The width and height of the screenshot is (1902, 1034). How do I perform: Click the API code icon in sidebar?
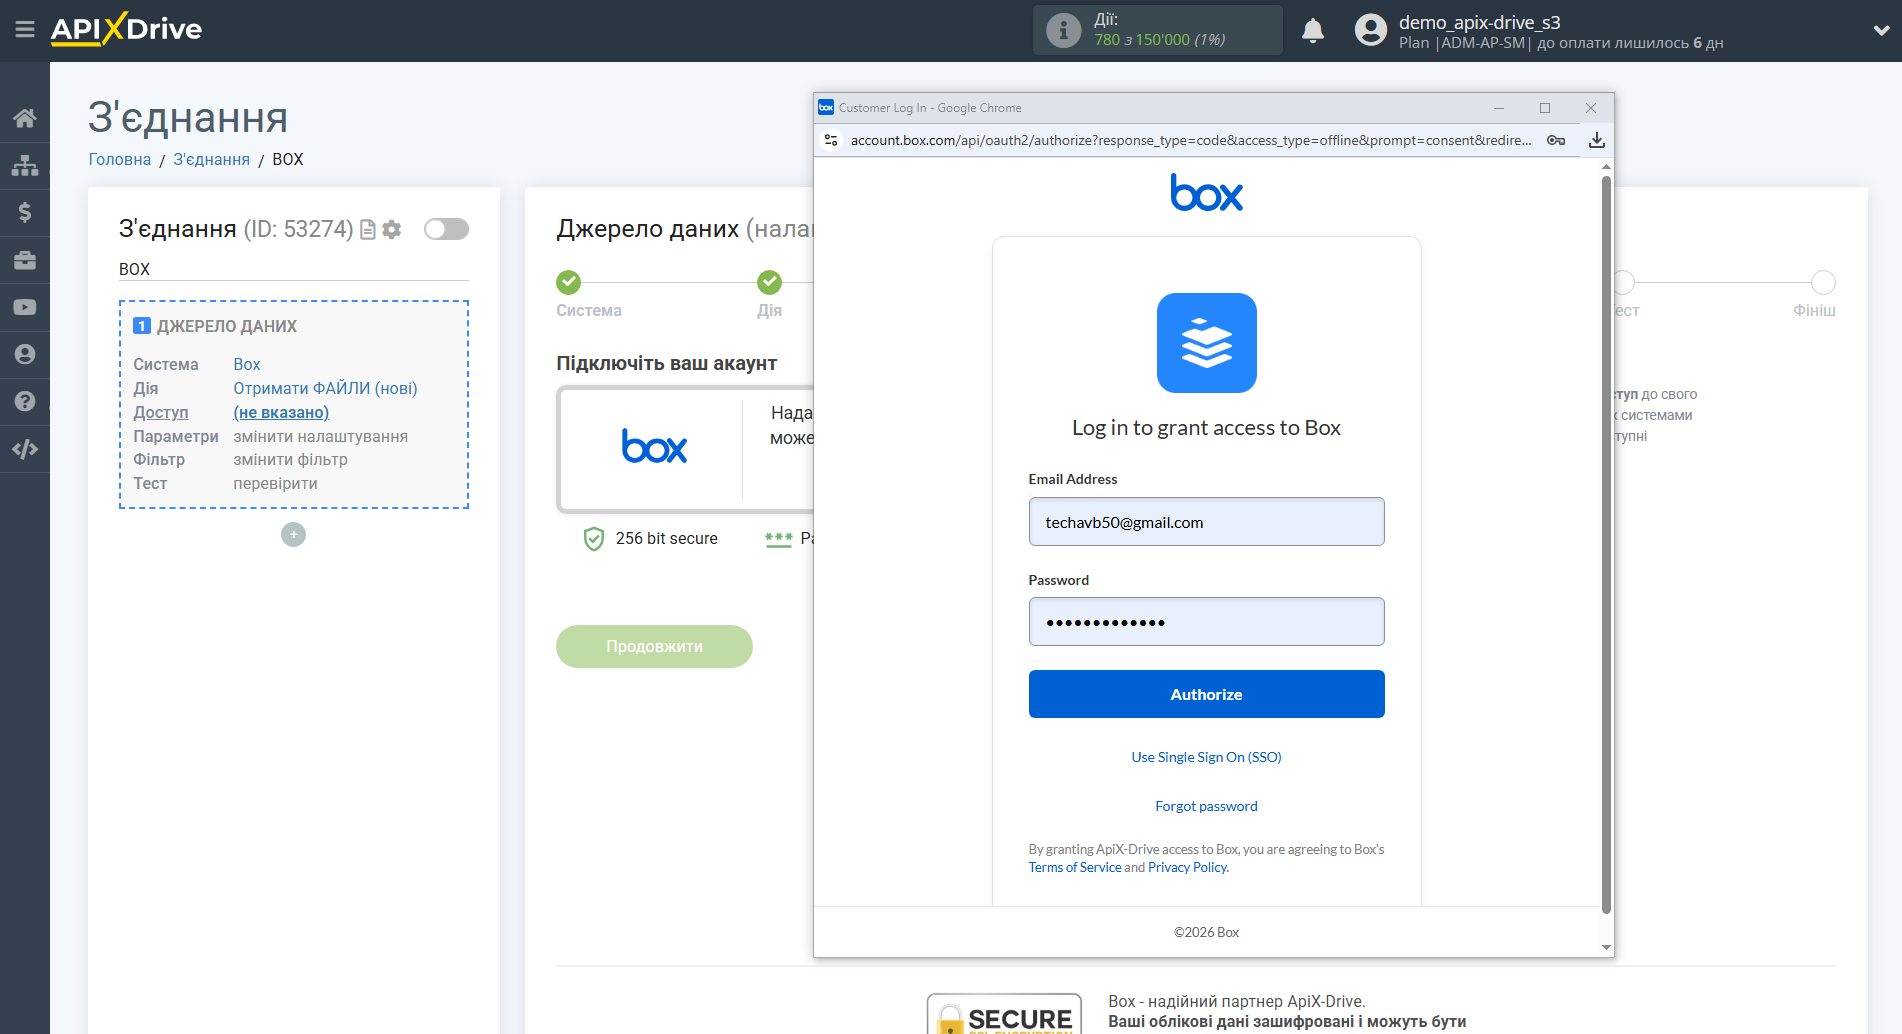pos(24,448)
